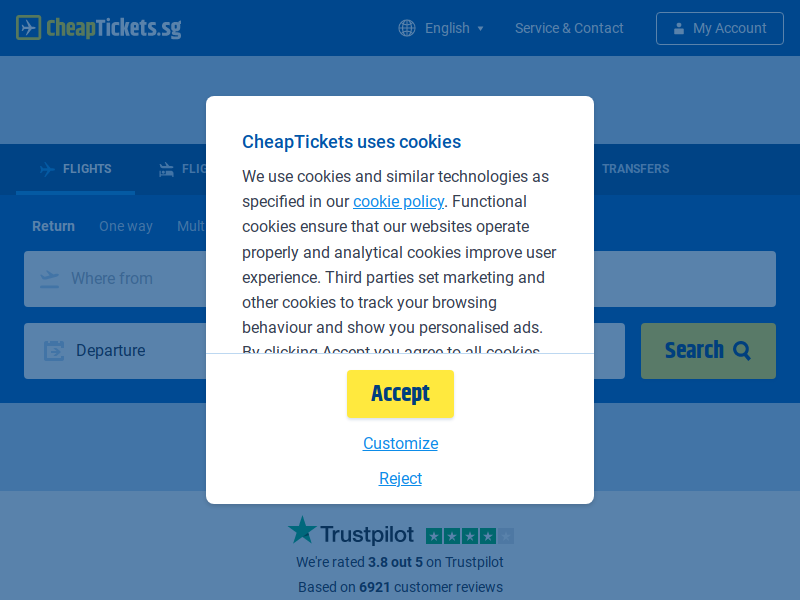Click the Trustpilot star rating bar
800x600 pixels.
(x=470, y=536)
